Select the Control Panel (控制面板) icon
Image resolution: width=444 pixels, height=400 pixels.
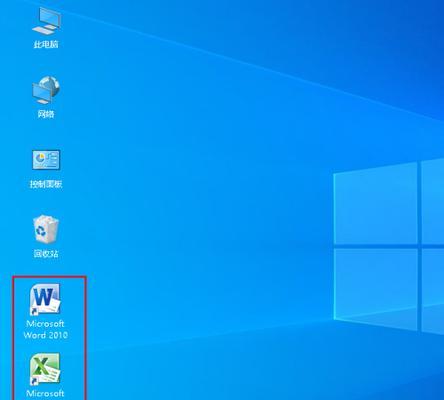[46, 160]
